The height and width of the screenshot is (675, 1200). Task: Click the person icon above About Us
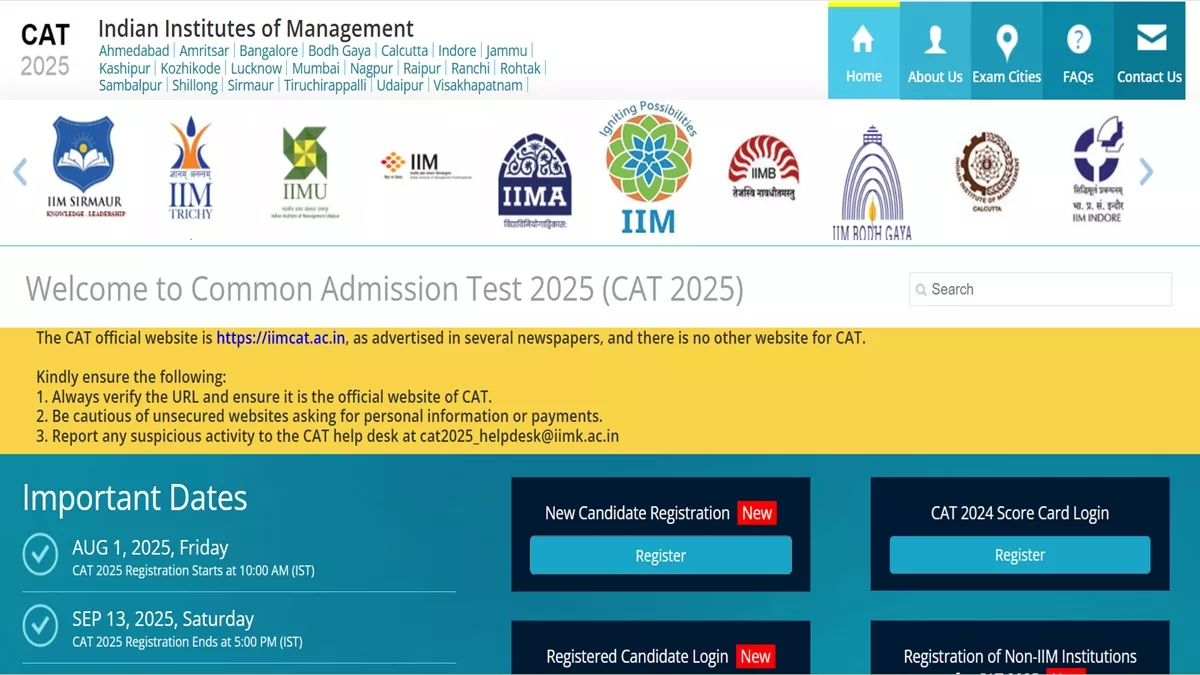tap(935, 39)
